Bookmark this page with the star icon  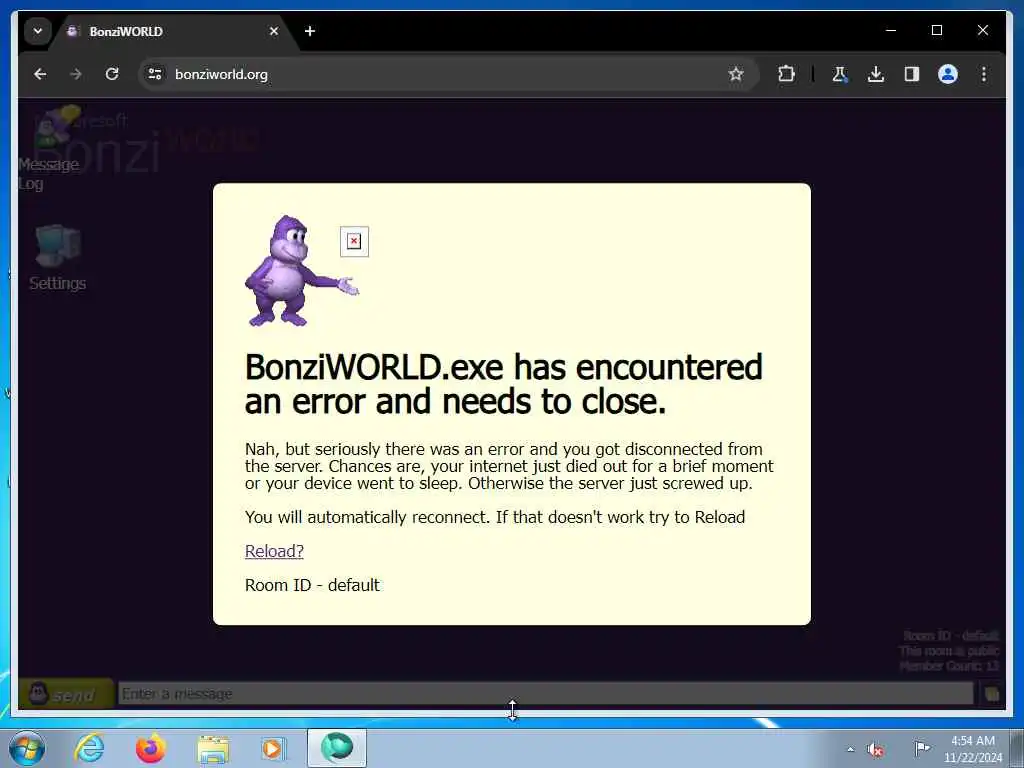point(736,74)
